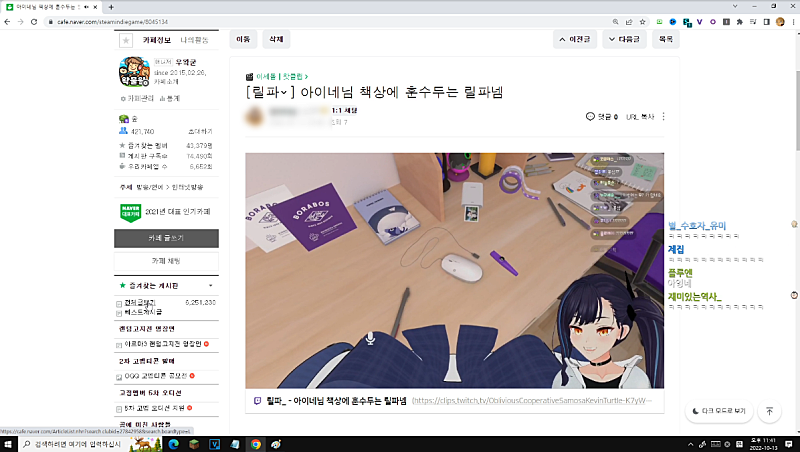Screen dimensions: 800x452
Task: Click the 이동 button above the post
Action: (x=243, y=39)
